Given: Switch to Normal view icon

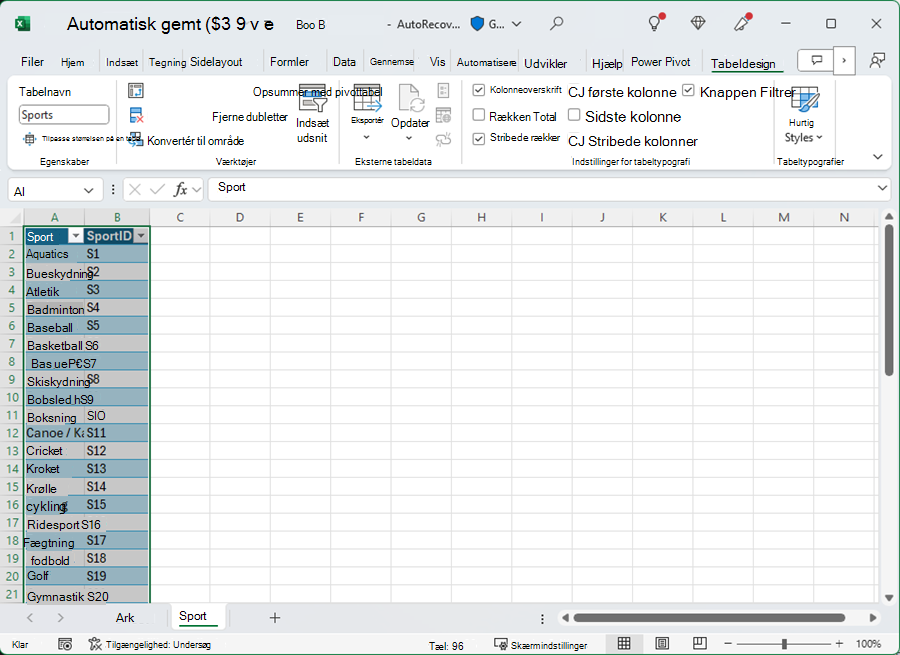Looking at the screenshot, I should pos(624,644).
